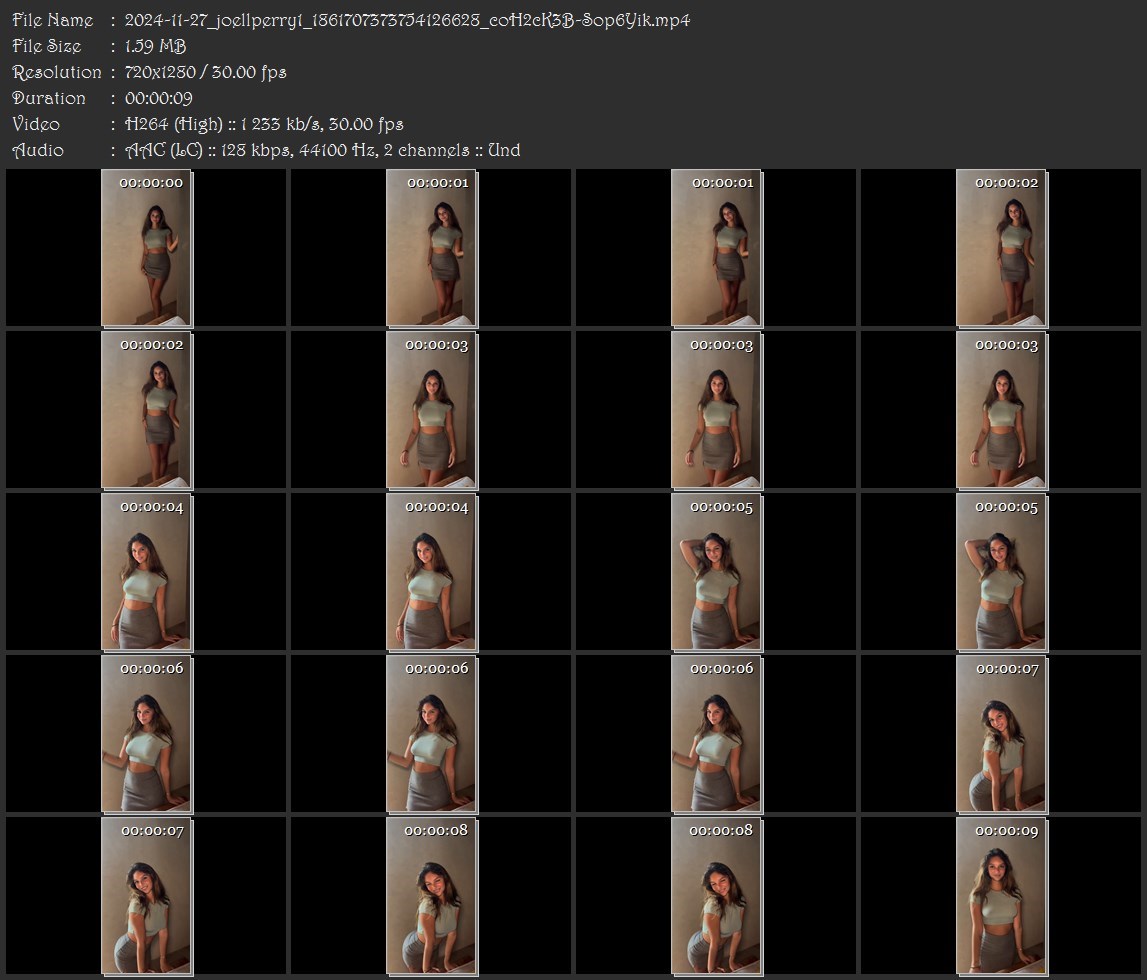Image resolution: width=1147 pixels, height=980 pixels.
Task: Click the 'AAC (LC)' audio codec line
Action: click(x=323, y=150)
